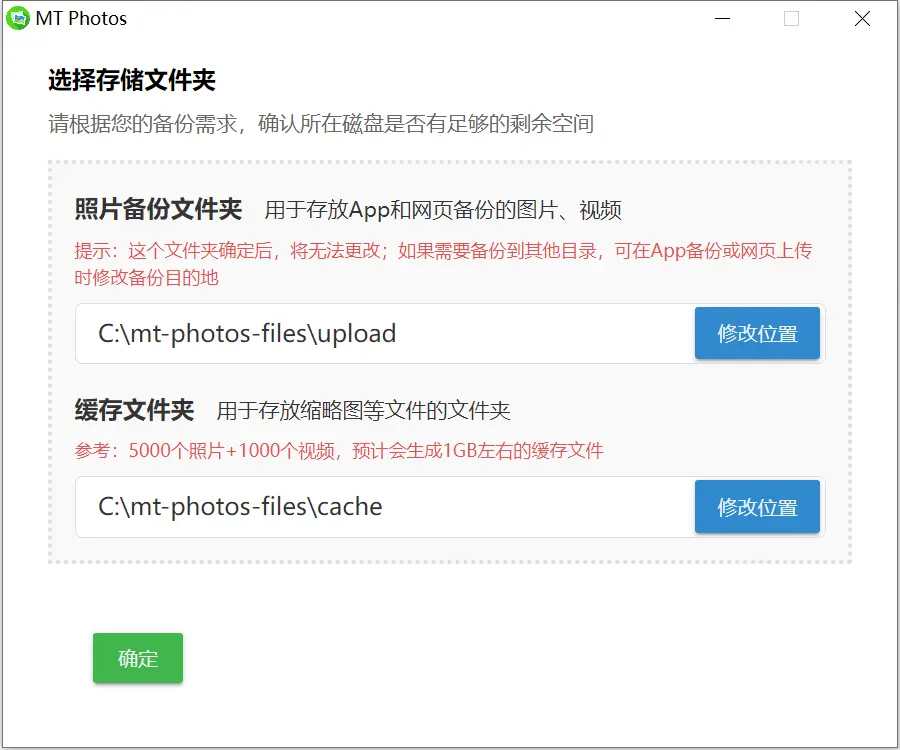Click the red note starting with 参考：5000个照片
The width and height of the screenshot is (900, 750).
pos(339,450)
